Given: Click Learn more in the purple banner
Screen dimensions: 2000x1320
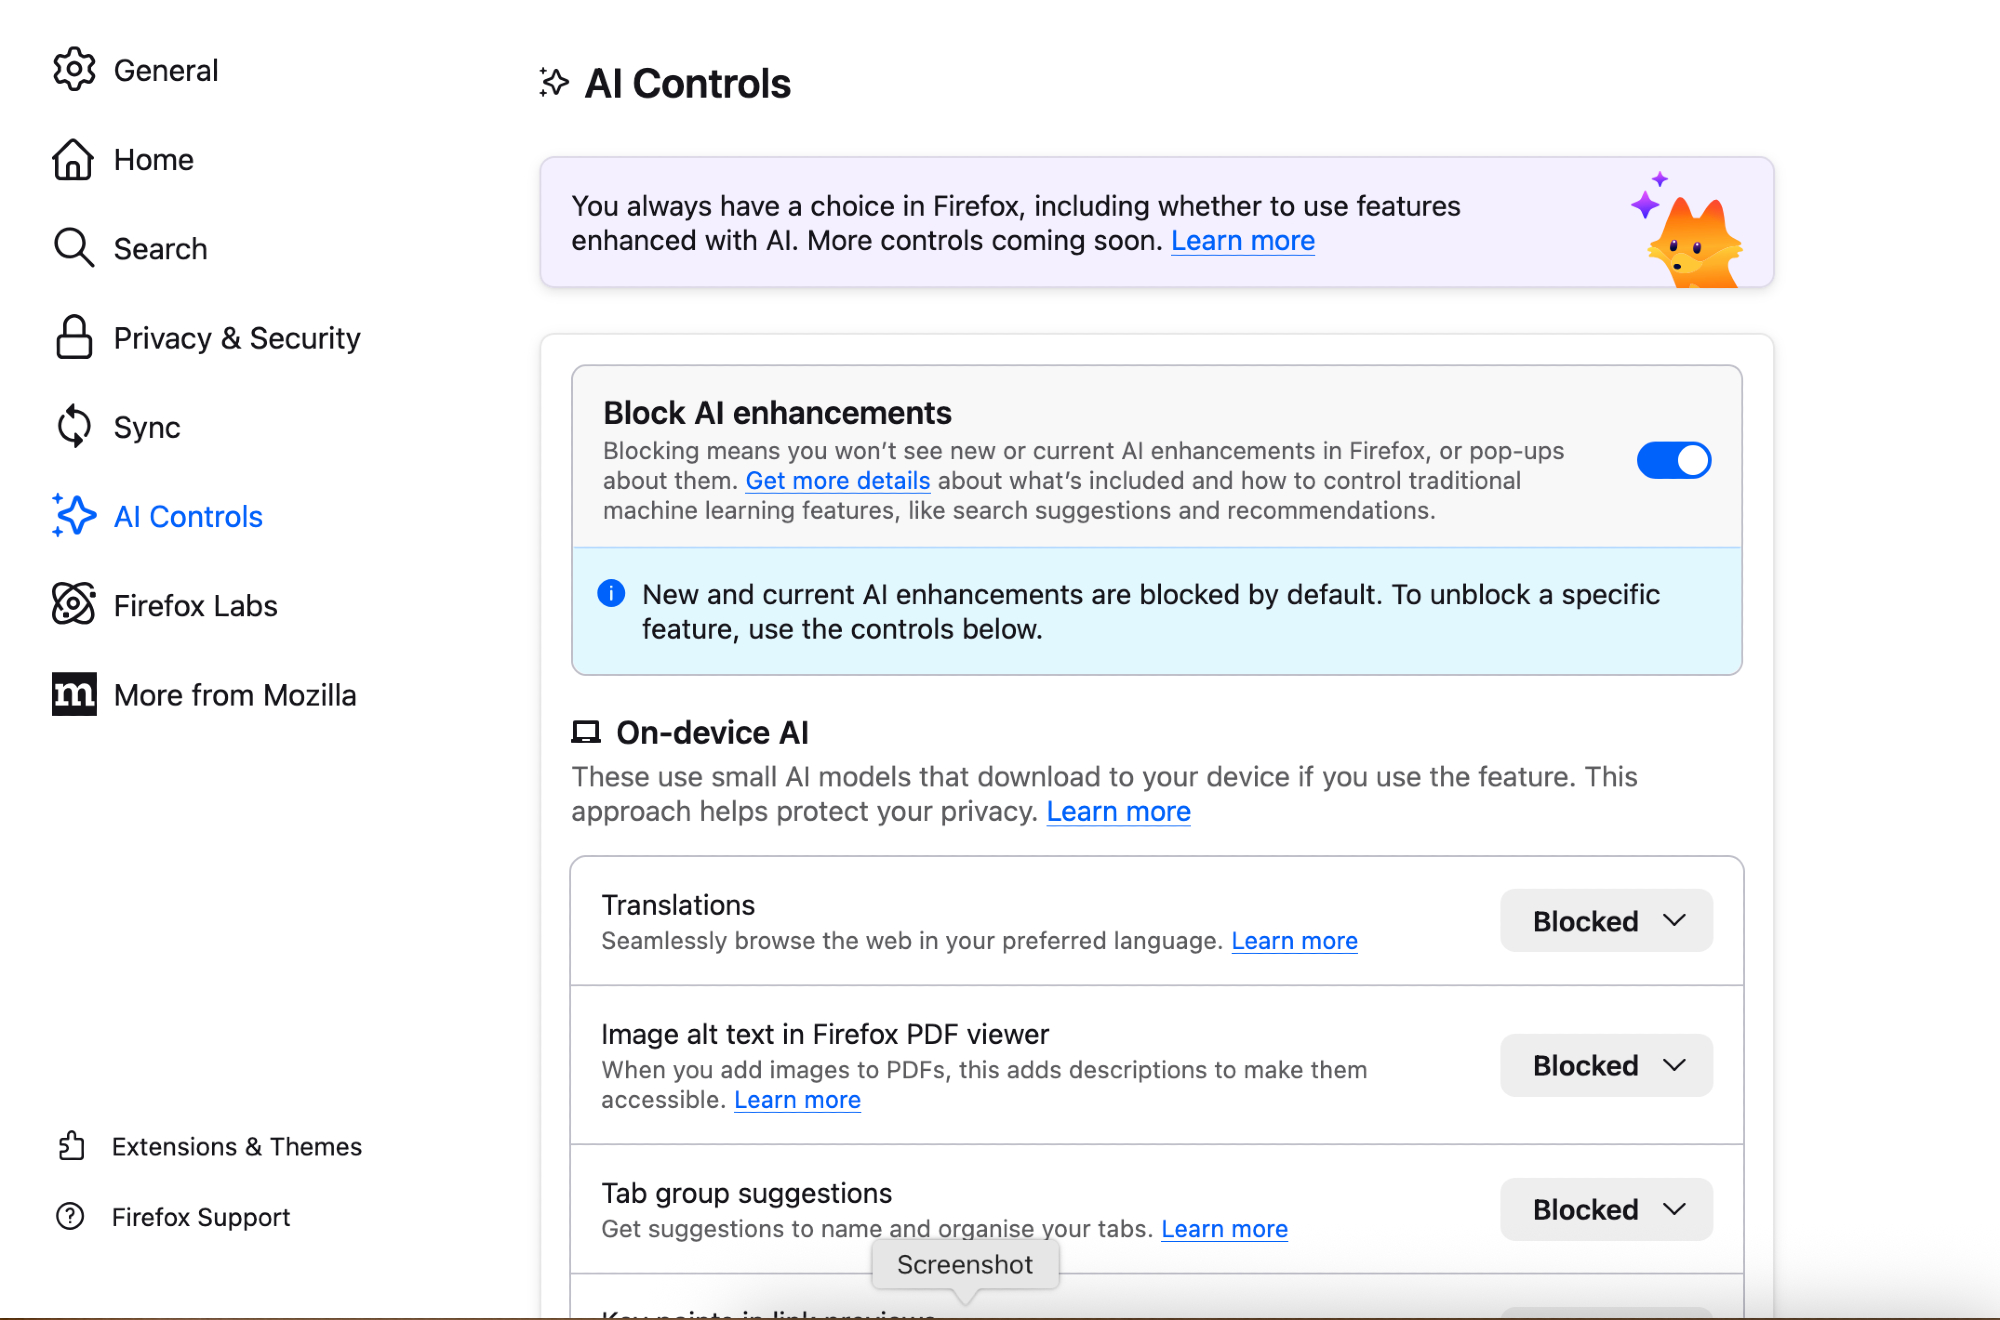Looking at the screenshot, I should click(1242, 241).
